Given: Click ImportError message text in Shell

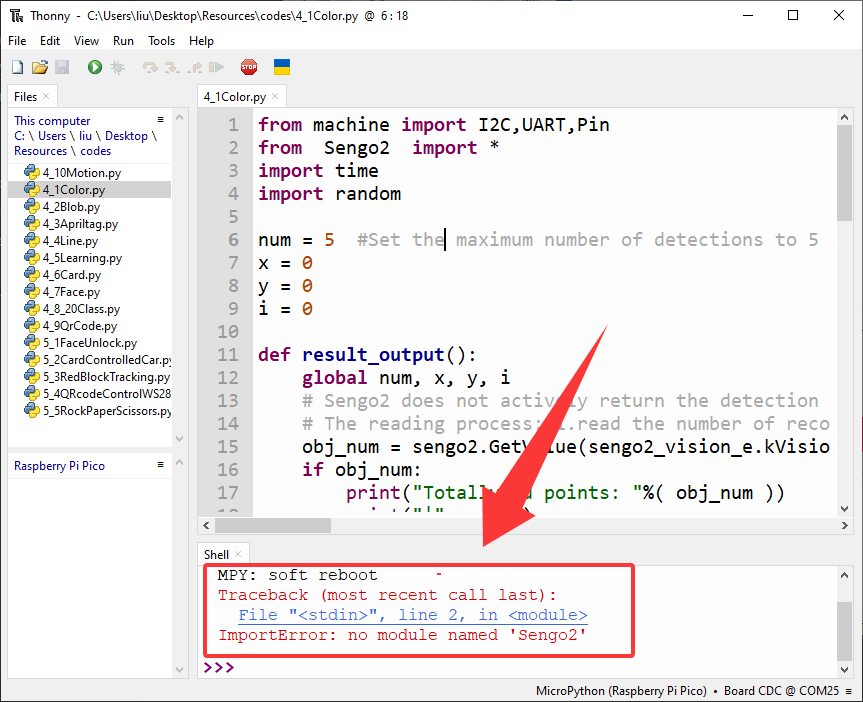Looking at the screenshot, I should pos(403,635).
